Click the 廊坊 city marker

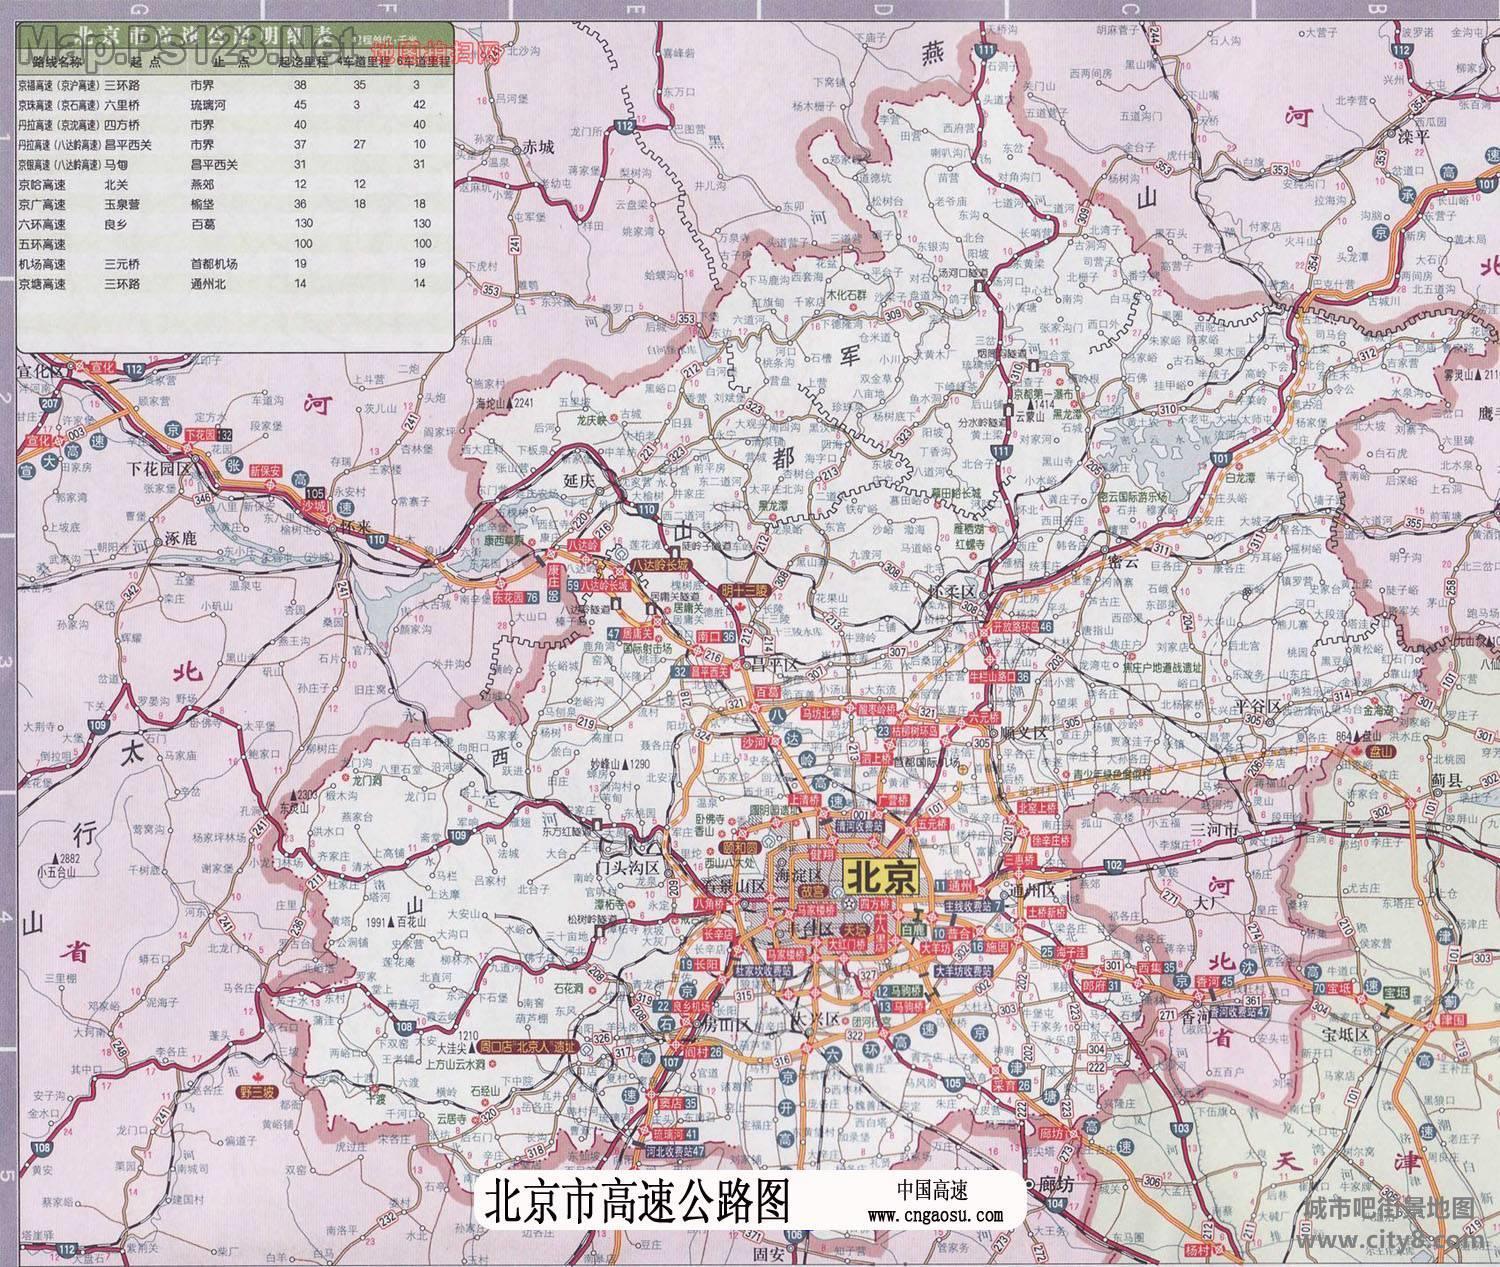(1052, 1185)
